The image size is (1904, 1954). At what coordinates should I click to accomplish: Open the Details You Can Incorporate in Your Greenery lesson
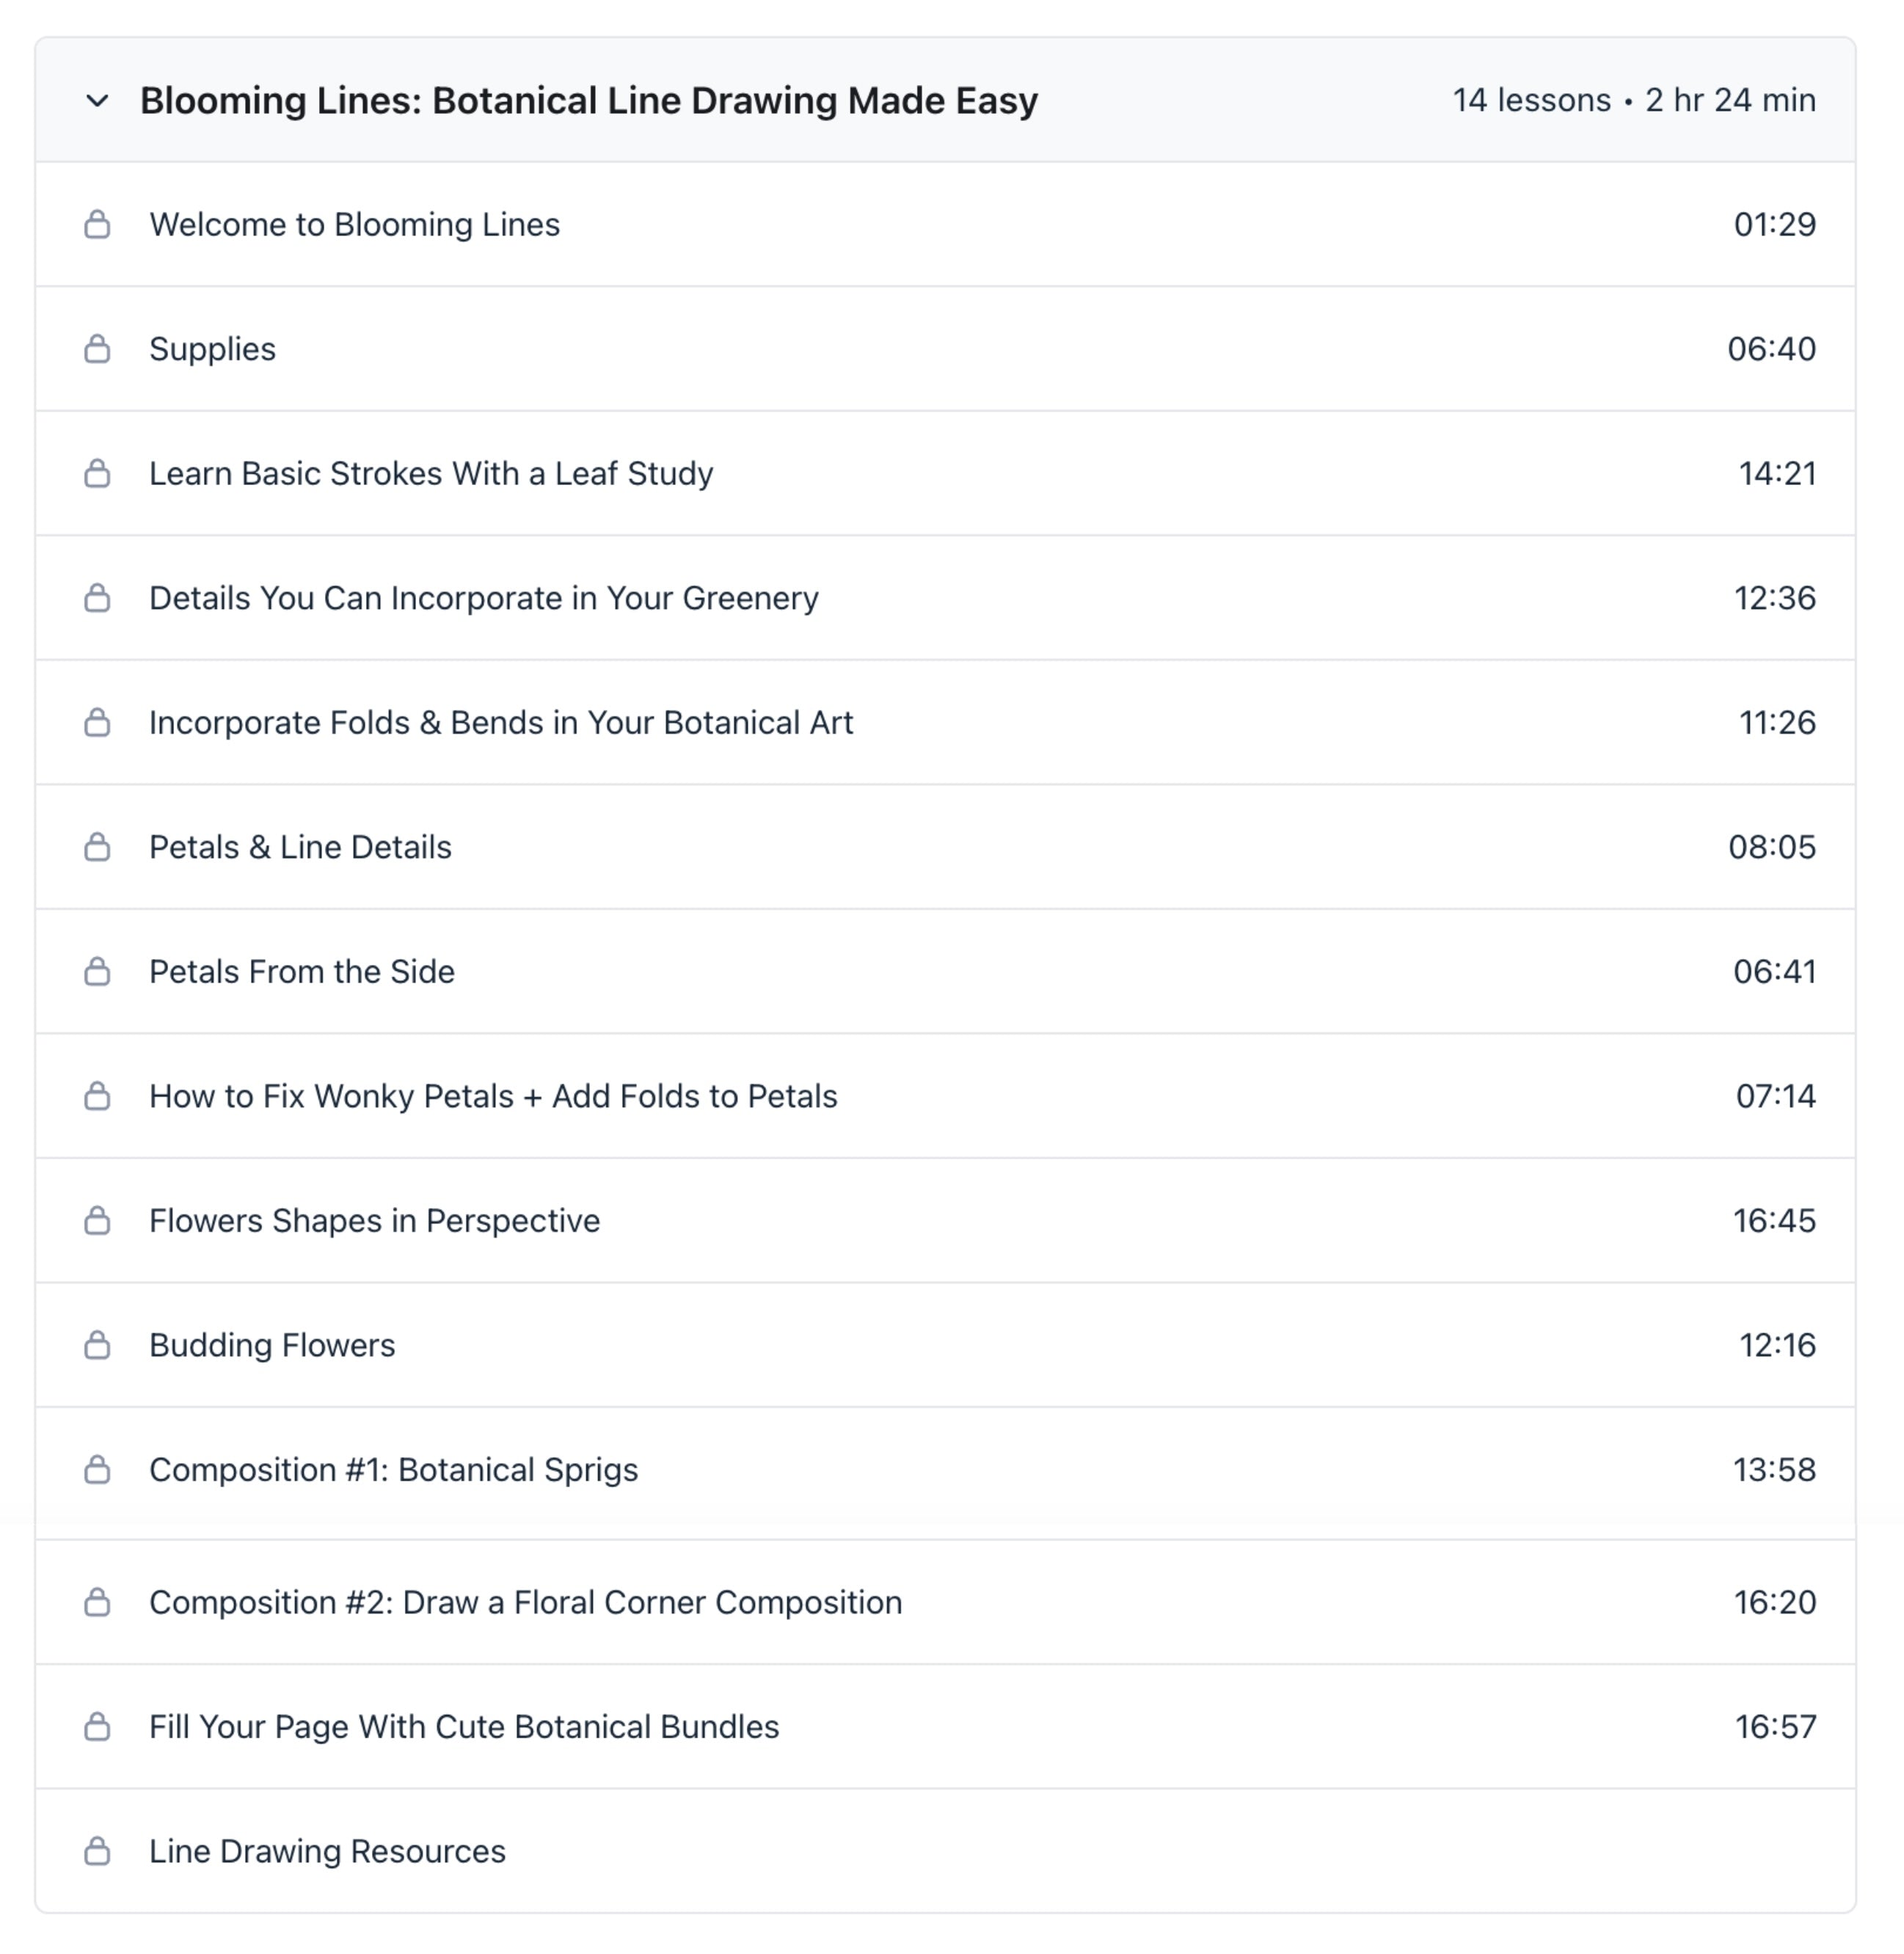484,598
